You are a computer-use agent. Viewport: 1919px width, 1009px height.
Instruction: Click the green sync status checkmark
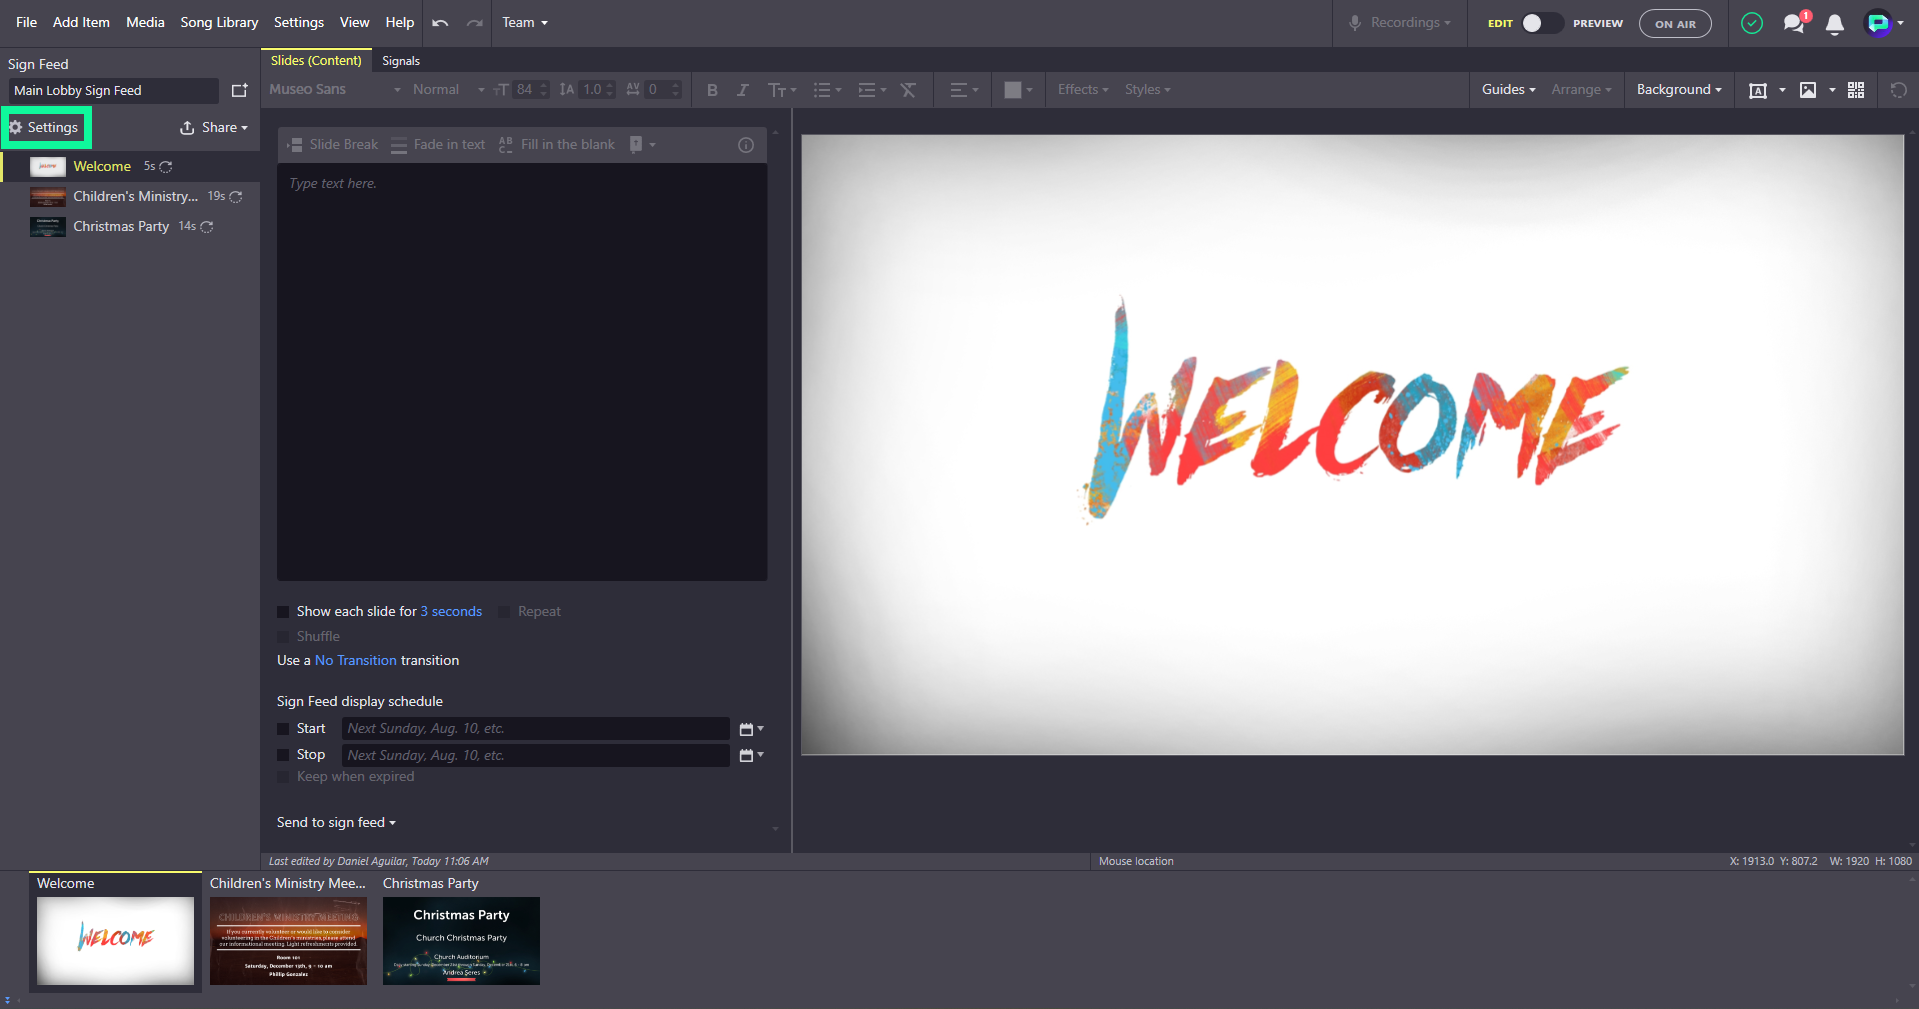click(1752, 23)
